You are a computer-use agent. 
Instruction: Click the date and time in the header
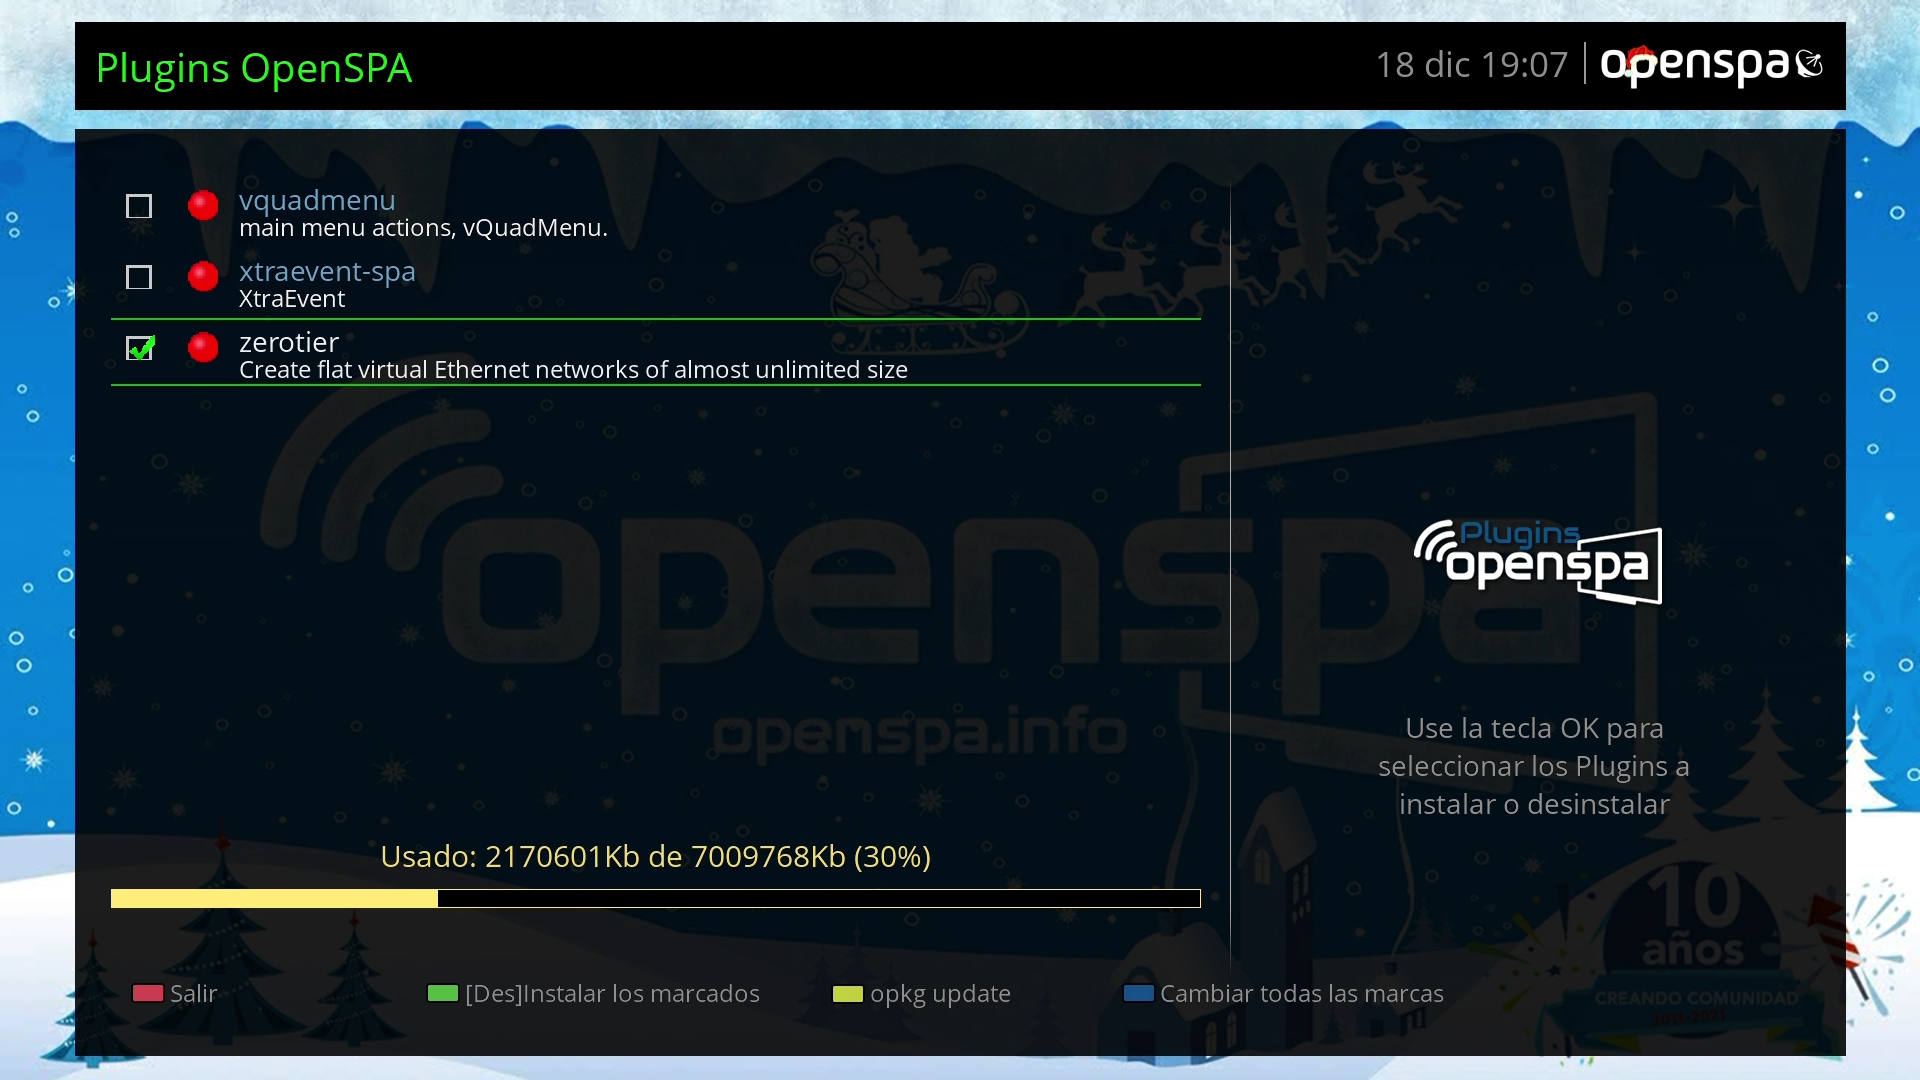(x=1471, y=66)
